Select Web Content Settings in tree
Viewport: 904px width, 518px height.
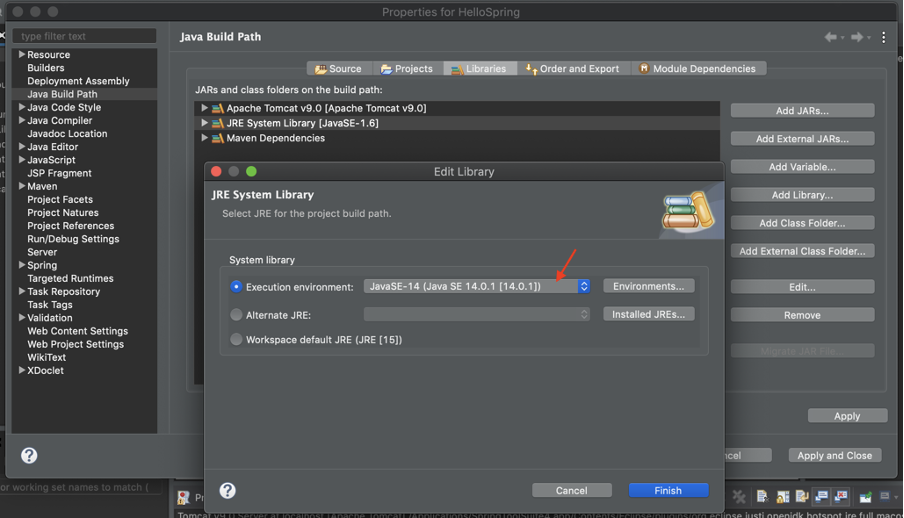[x=78, y=331]
